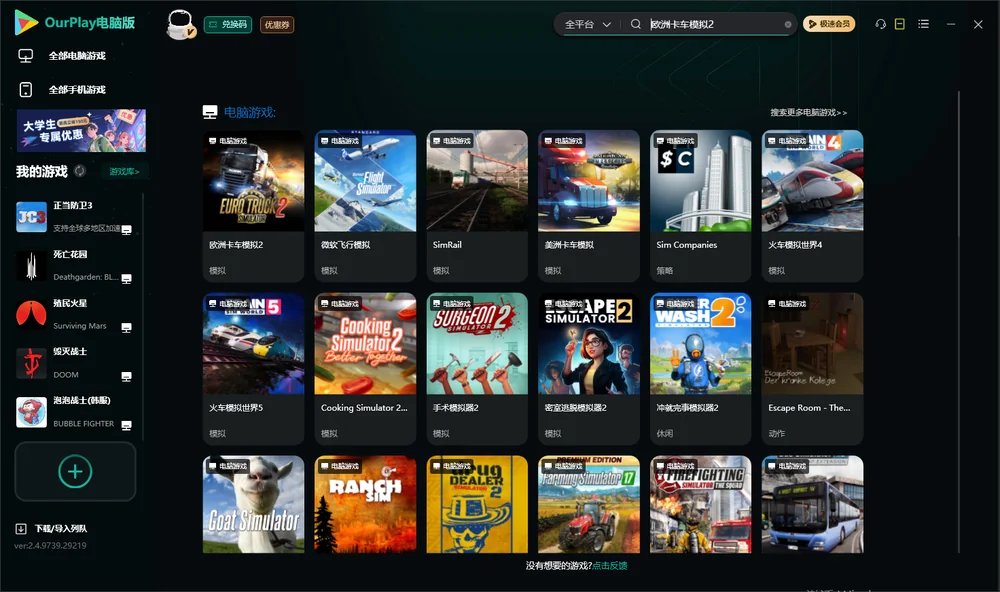Open Farming Simulator 17 thumbnail

pos(589,504)
